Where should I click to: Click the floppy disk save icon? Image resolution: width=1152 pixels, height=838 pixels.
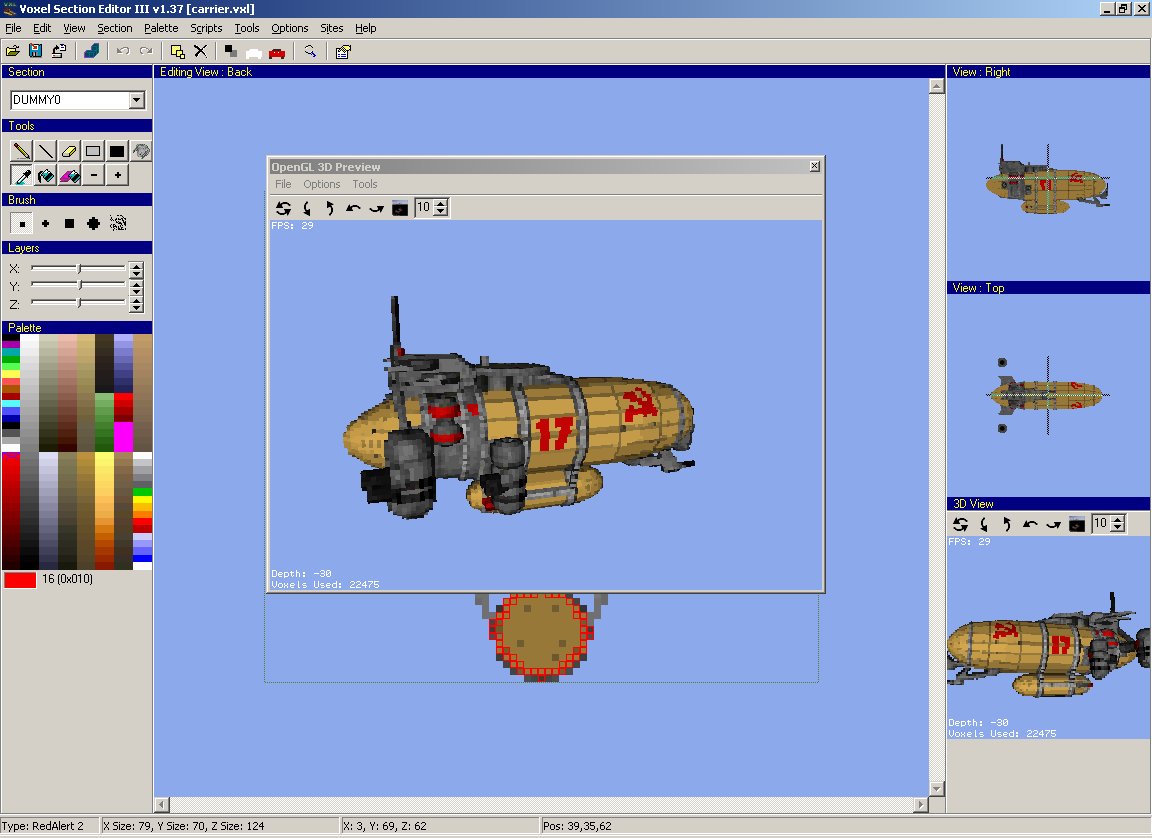[x=35, y=51]
